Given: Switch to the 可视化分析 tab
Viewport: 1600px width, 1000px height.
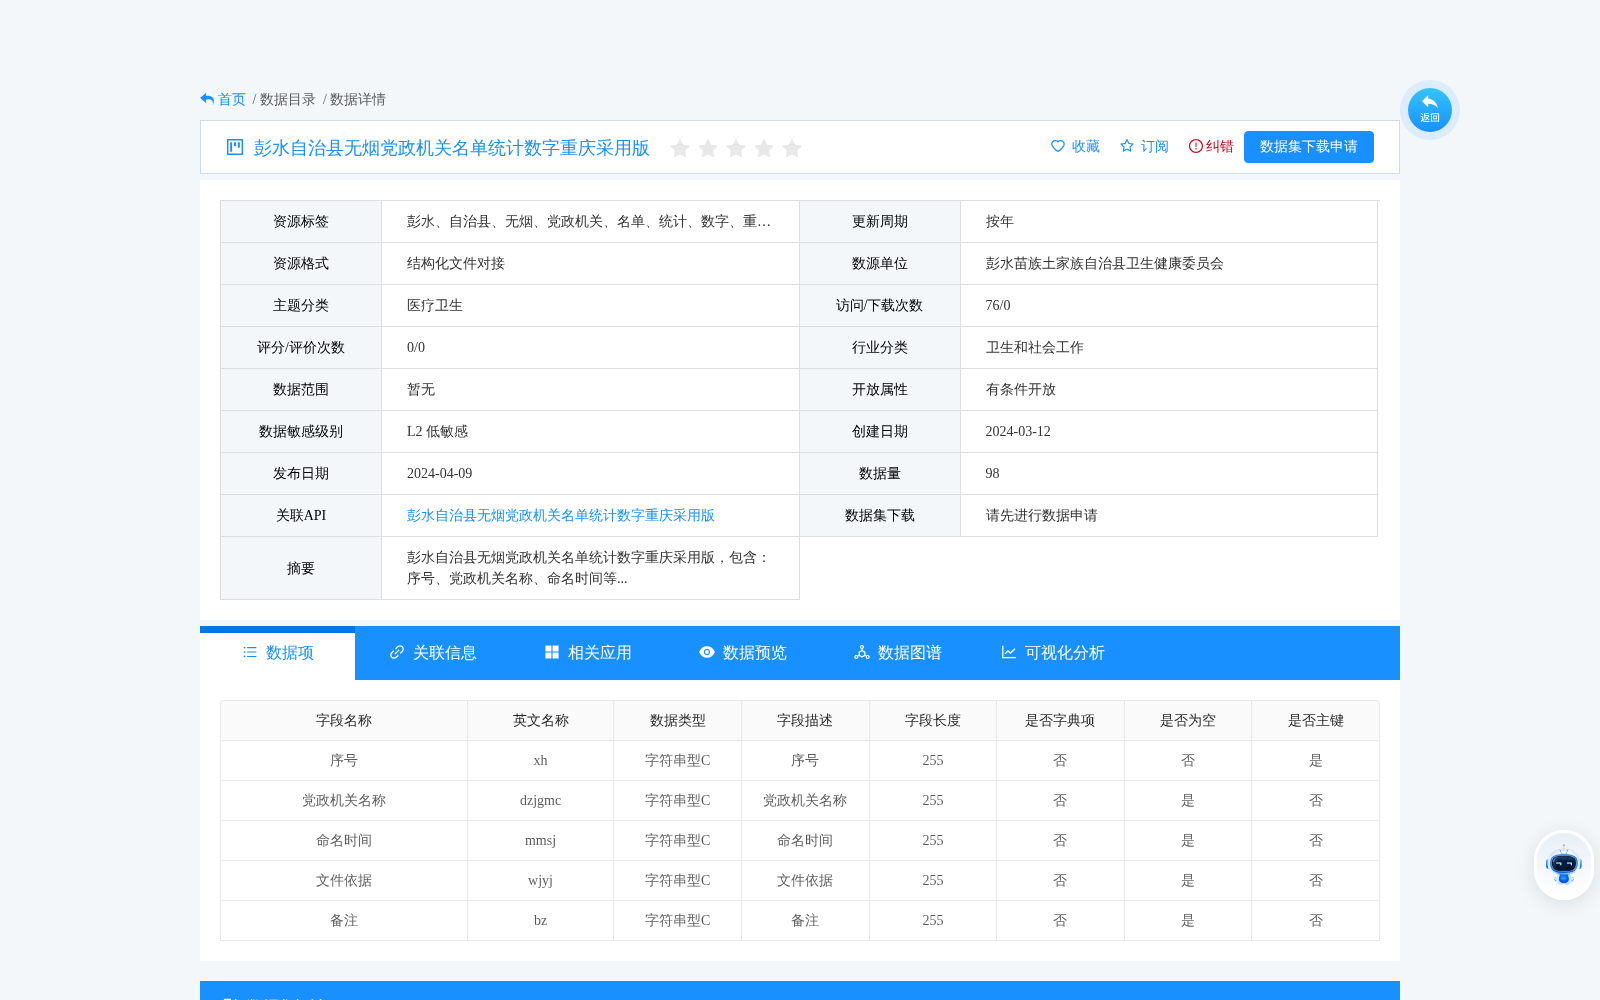Looking at the screenshot, I should [x=1053, y=653].
